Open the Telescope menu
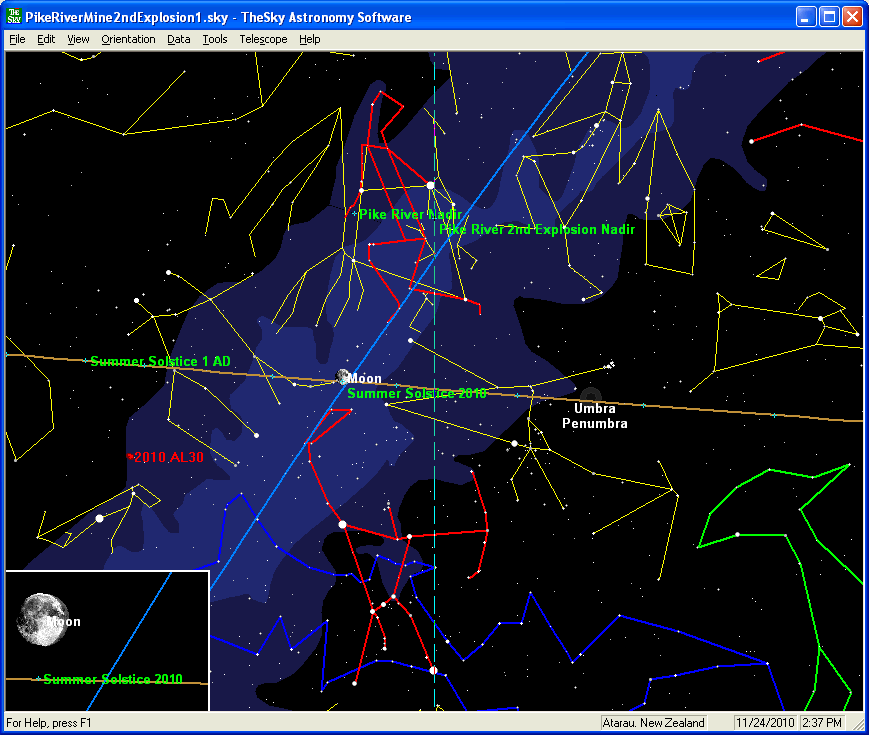Viewport: 869px width, 735px height. [x=263, y=39]
